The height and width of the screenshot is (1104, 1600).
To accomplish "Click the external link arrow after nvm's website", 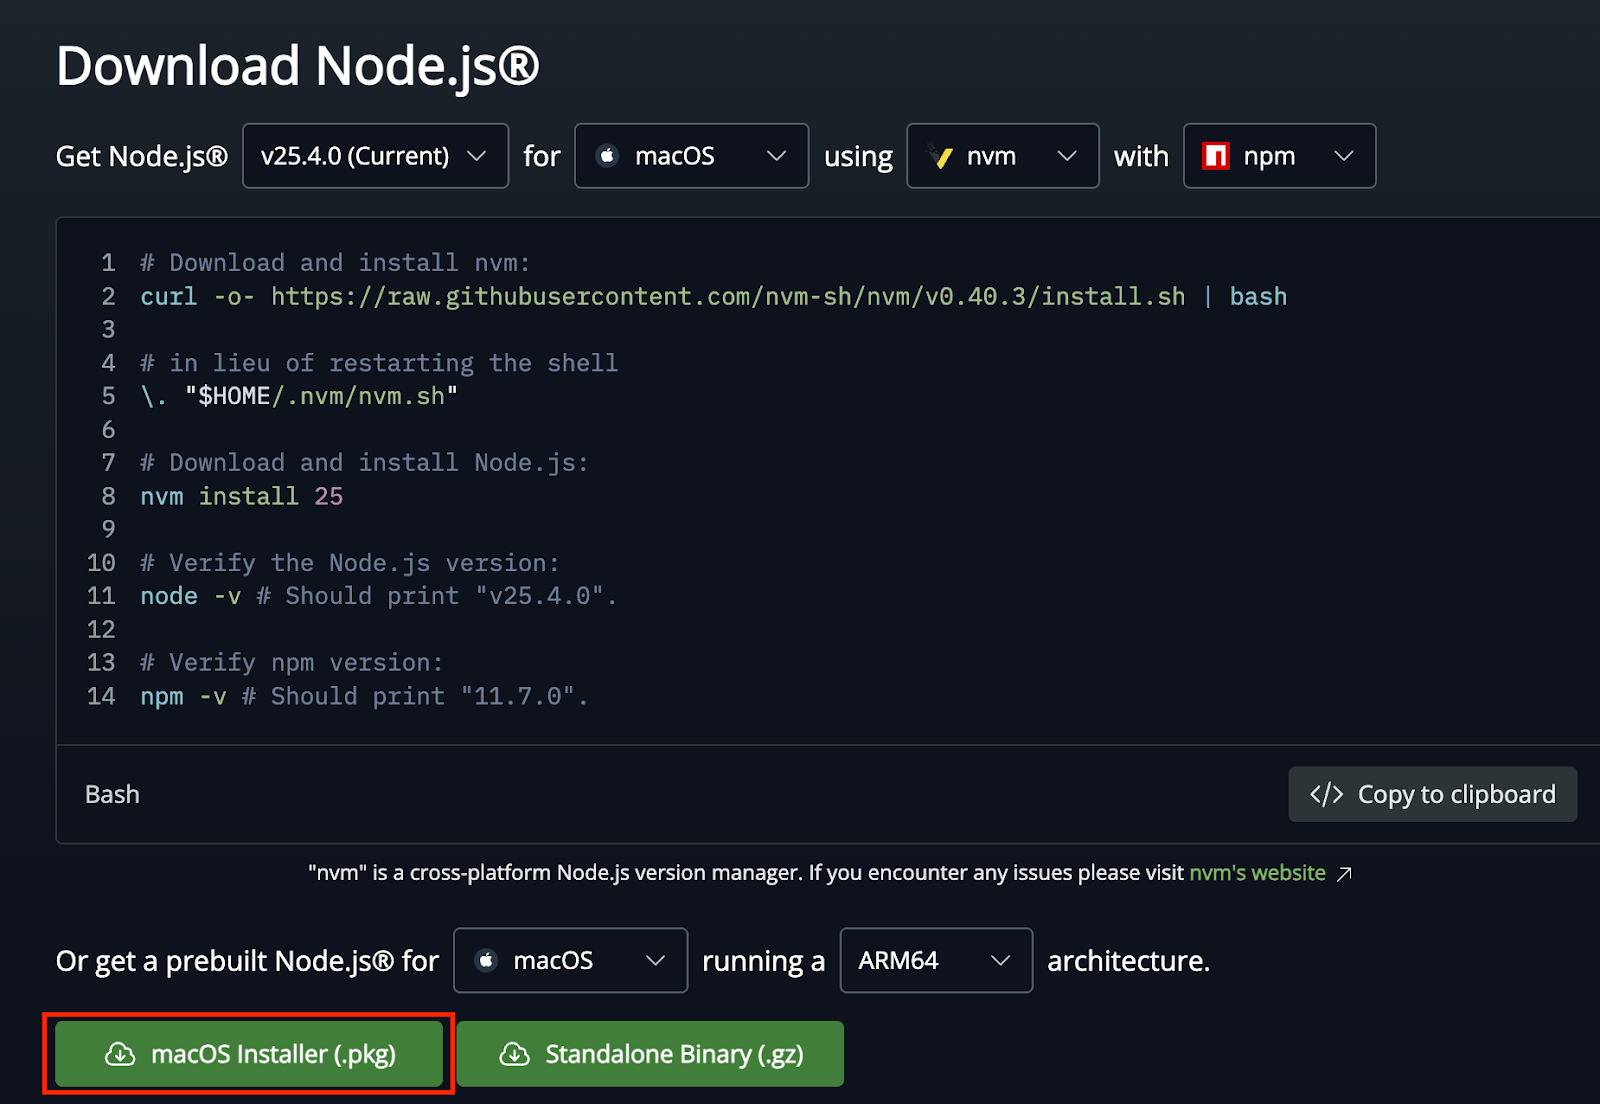I will [1345, 874].
